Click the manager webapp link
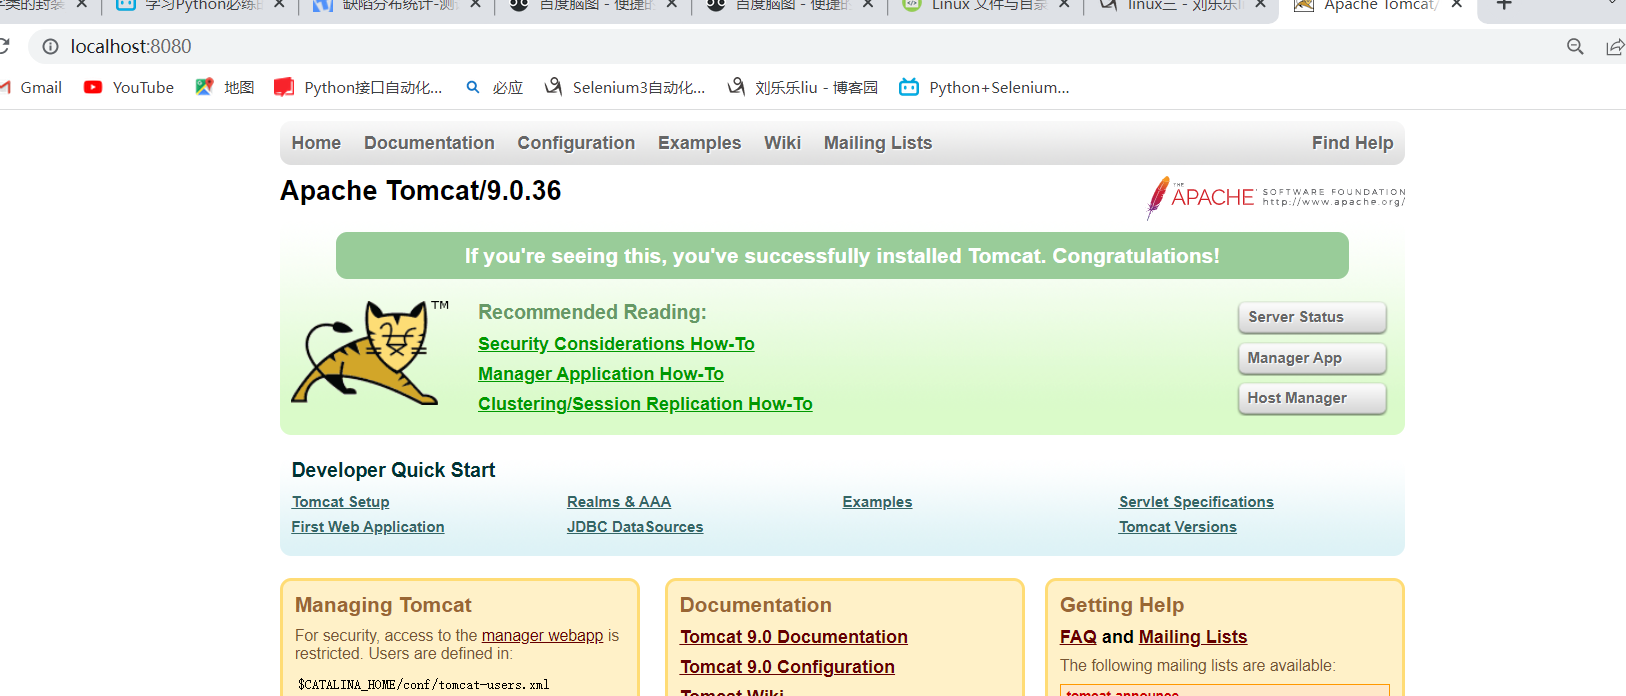 point(542,636)
